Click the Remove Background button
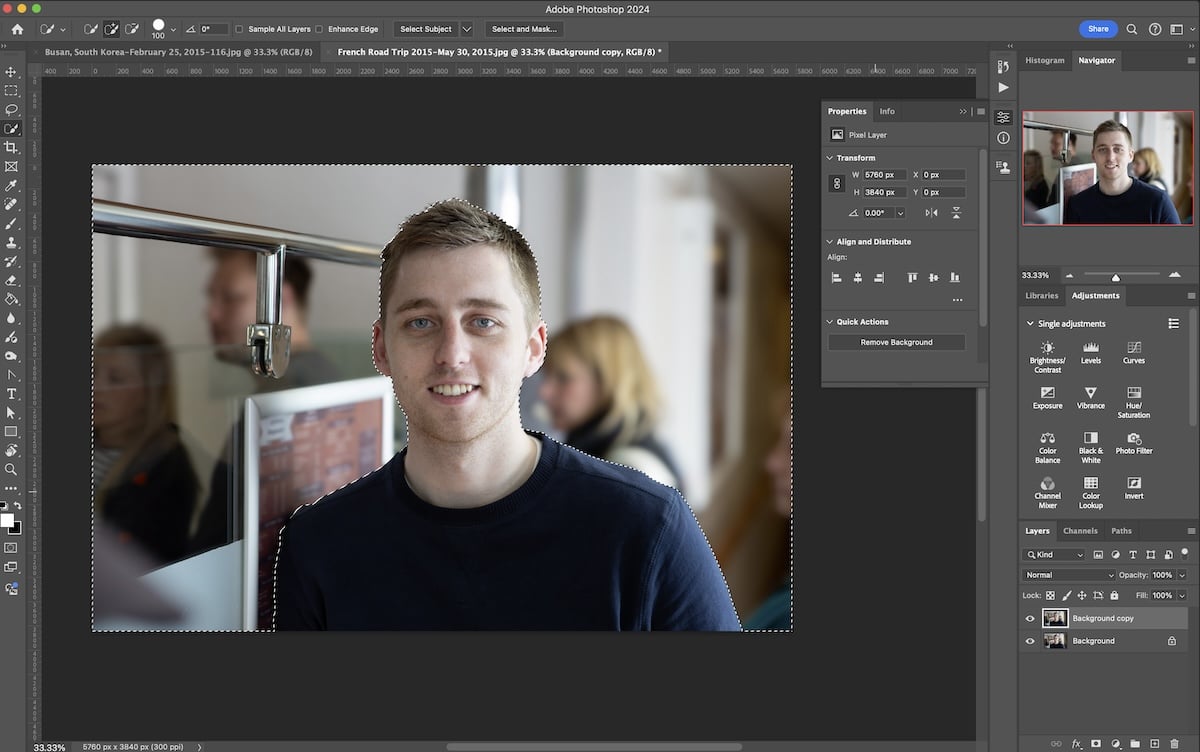This screenshot has height=752, width=1200. (895, 342)
